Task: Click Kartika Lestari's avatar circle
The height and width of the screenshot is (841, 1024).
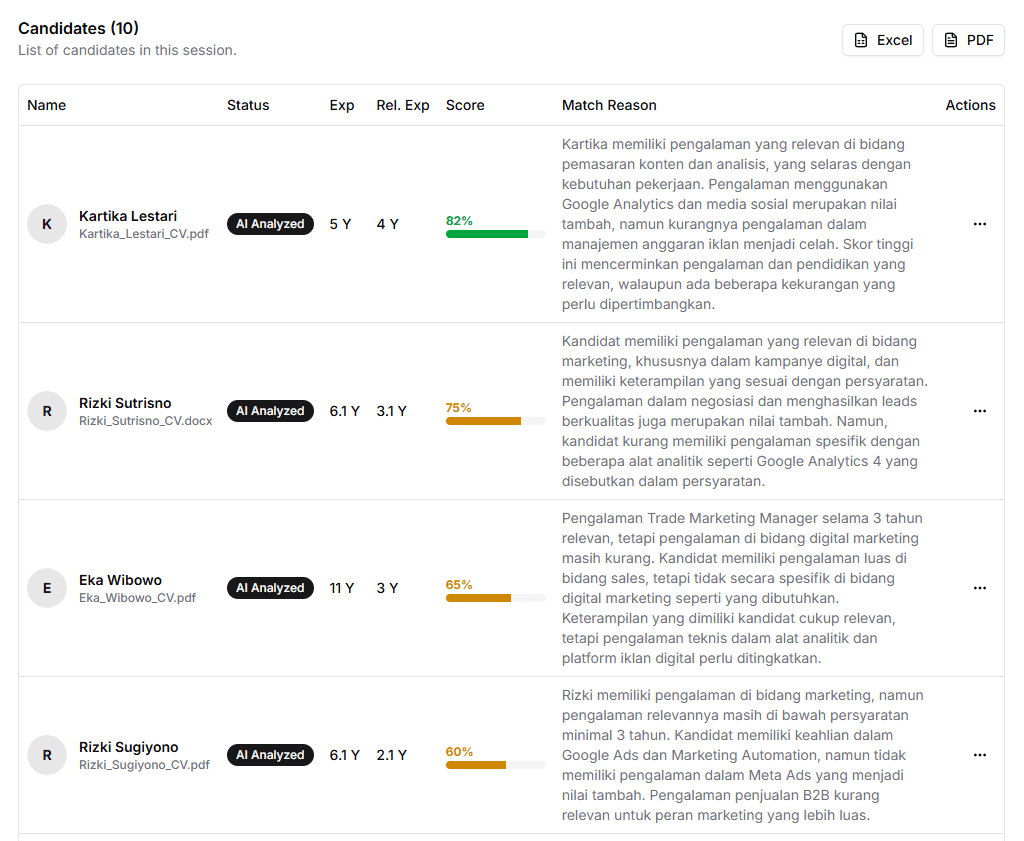Action: click(x=46, y=224)
